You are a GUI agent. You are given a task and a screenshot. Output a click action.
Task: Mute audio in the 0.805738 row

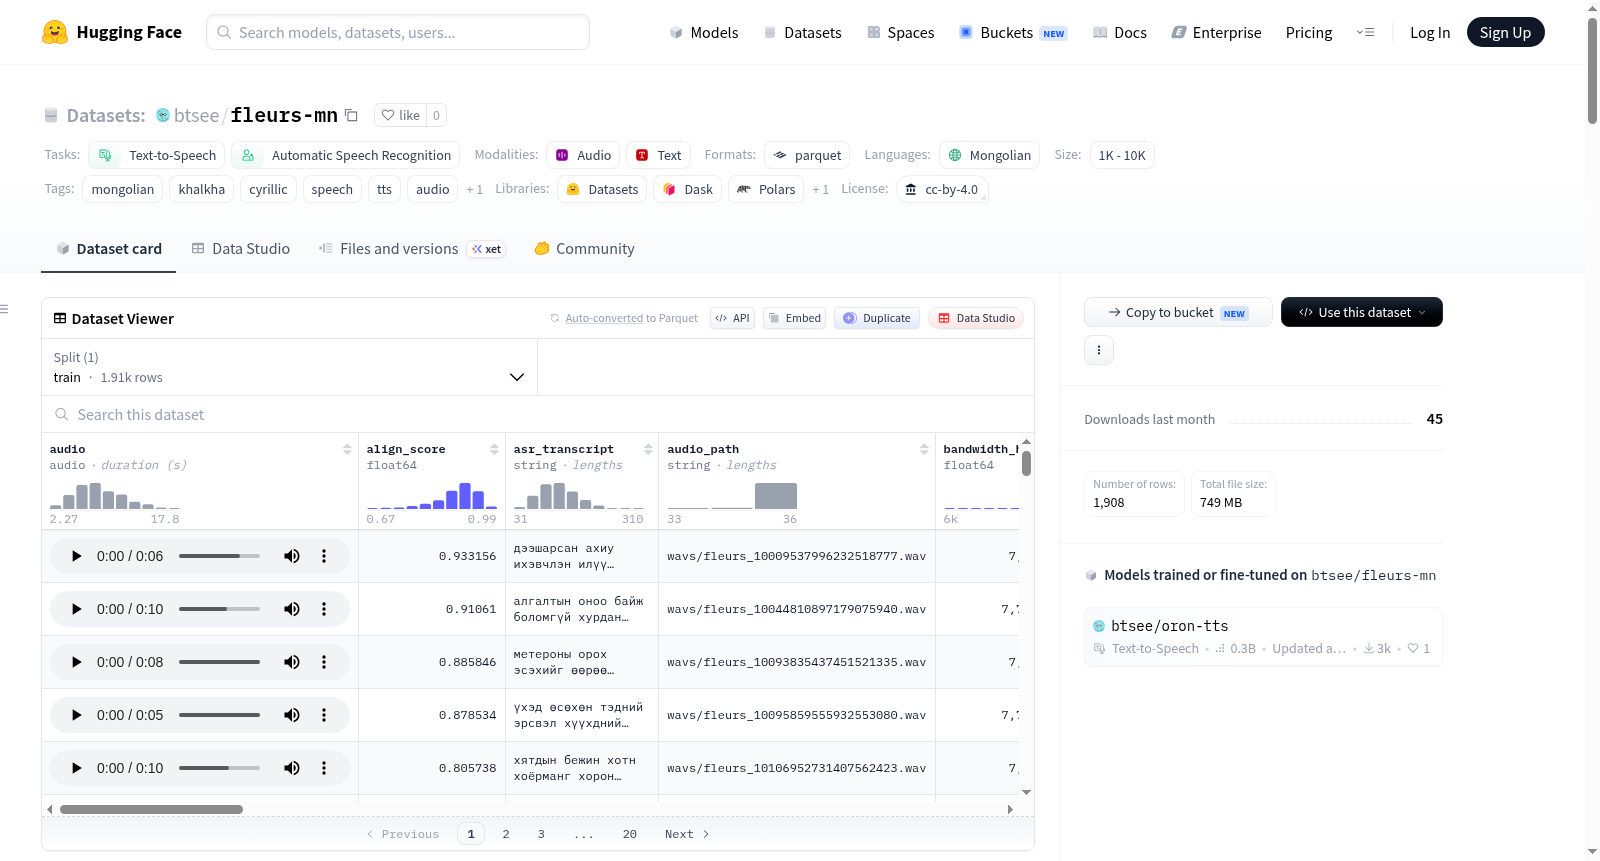(x=292, y=768)
